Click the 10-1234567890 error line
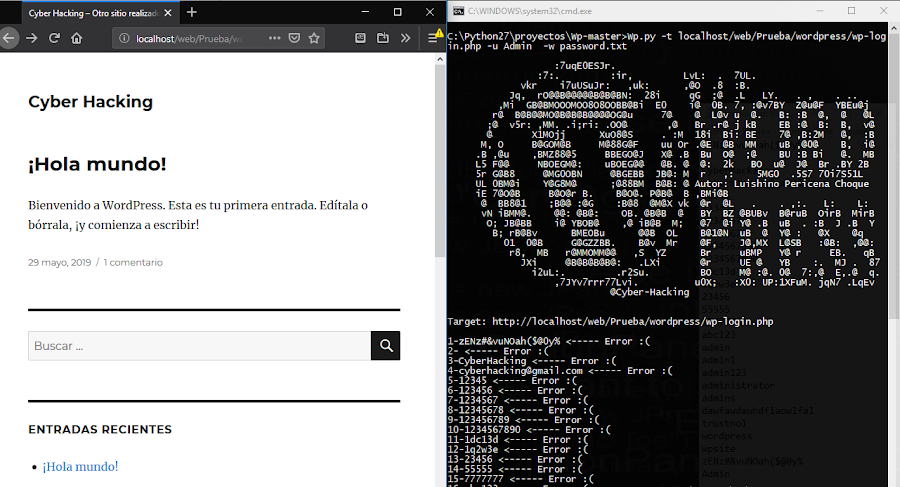900x487 pixels. point(529,430)
